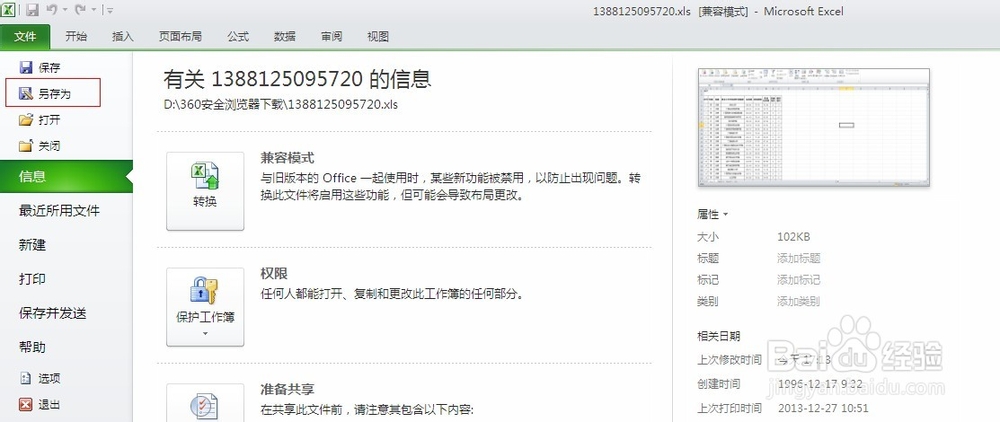Image resolution: width=1000 pixels, height=422 pixels.
Task: Switch to the 开始 ribbon tab
Action: click(x=76, y=36)
